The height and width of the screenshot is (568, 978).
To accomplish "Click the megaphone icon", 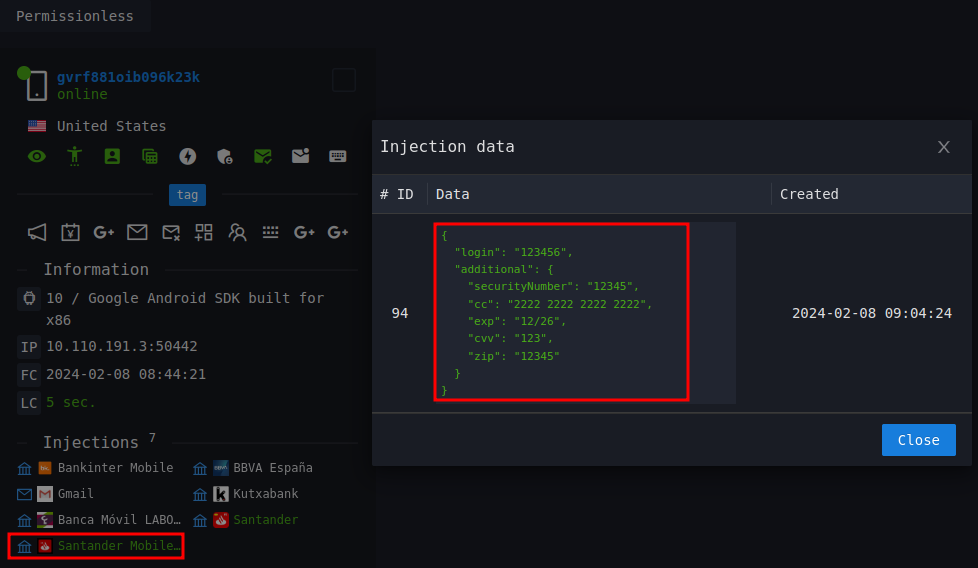I will (37, 233).
